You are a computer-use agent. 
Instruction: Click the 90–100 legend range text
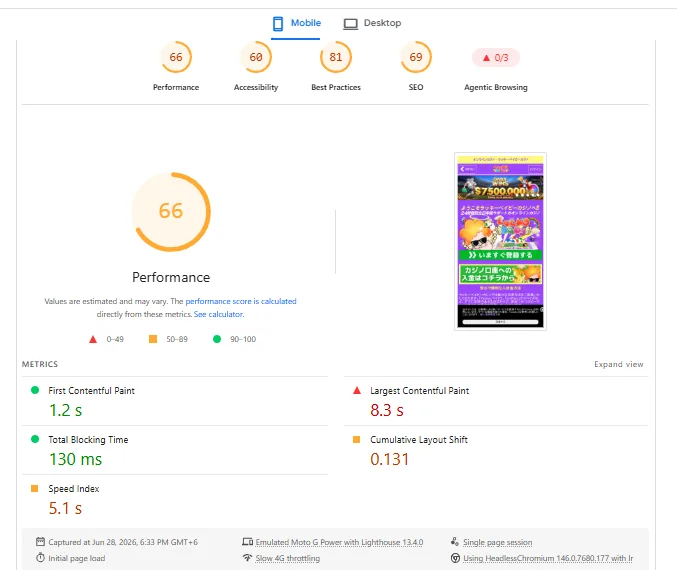pos(243,339)
